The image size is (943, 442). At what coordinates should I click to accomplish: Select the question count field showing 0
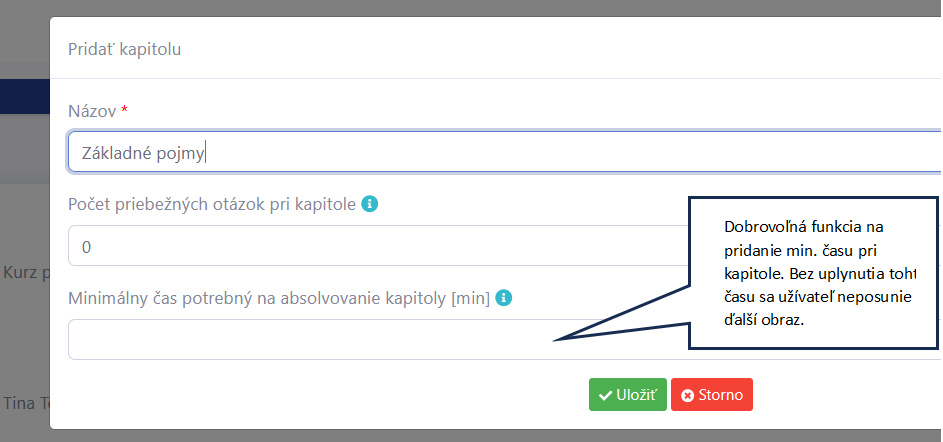pyautogui.click(x=378, y=245)
